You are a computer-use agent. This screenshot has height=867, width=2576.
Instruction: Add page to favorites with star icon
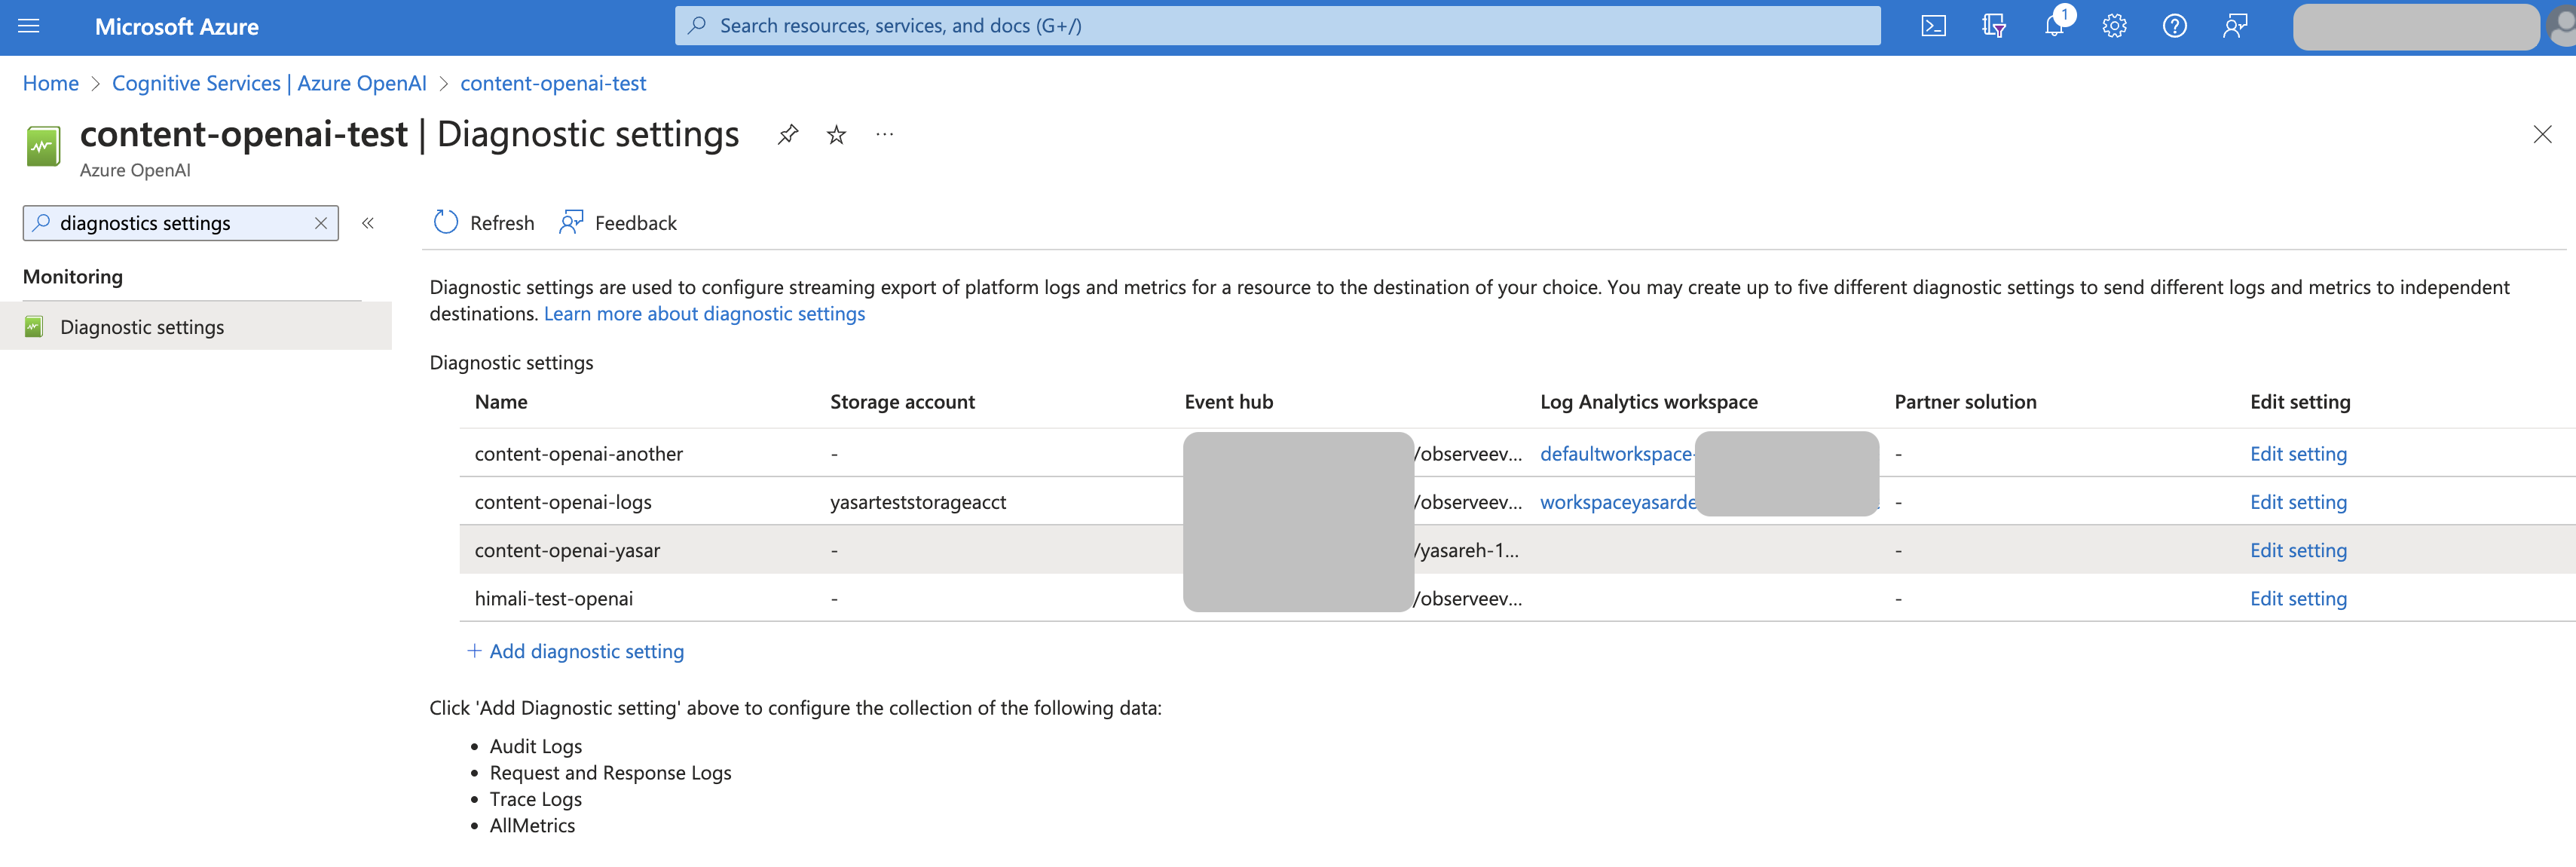coord(836,134)
